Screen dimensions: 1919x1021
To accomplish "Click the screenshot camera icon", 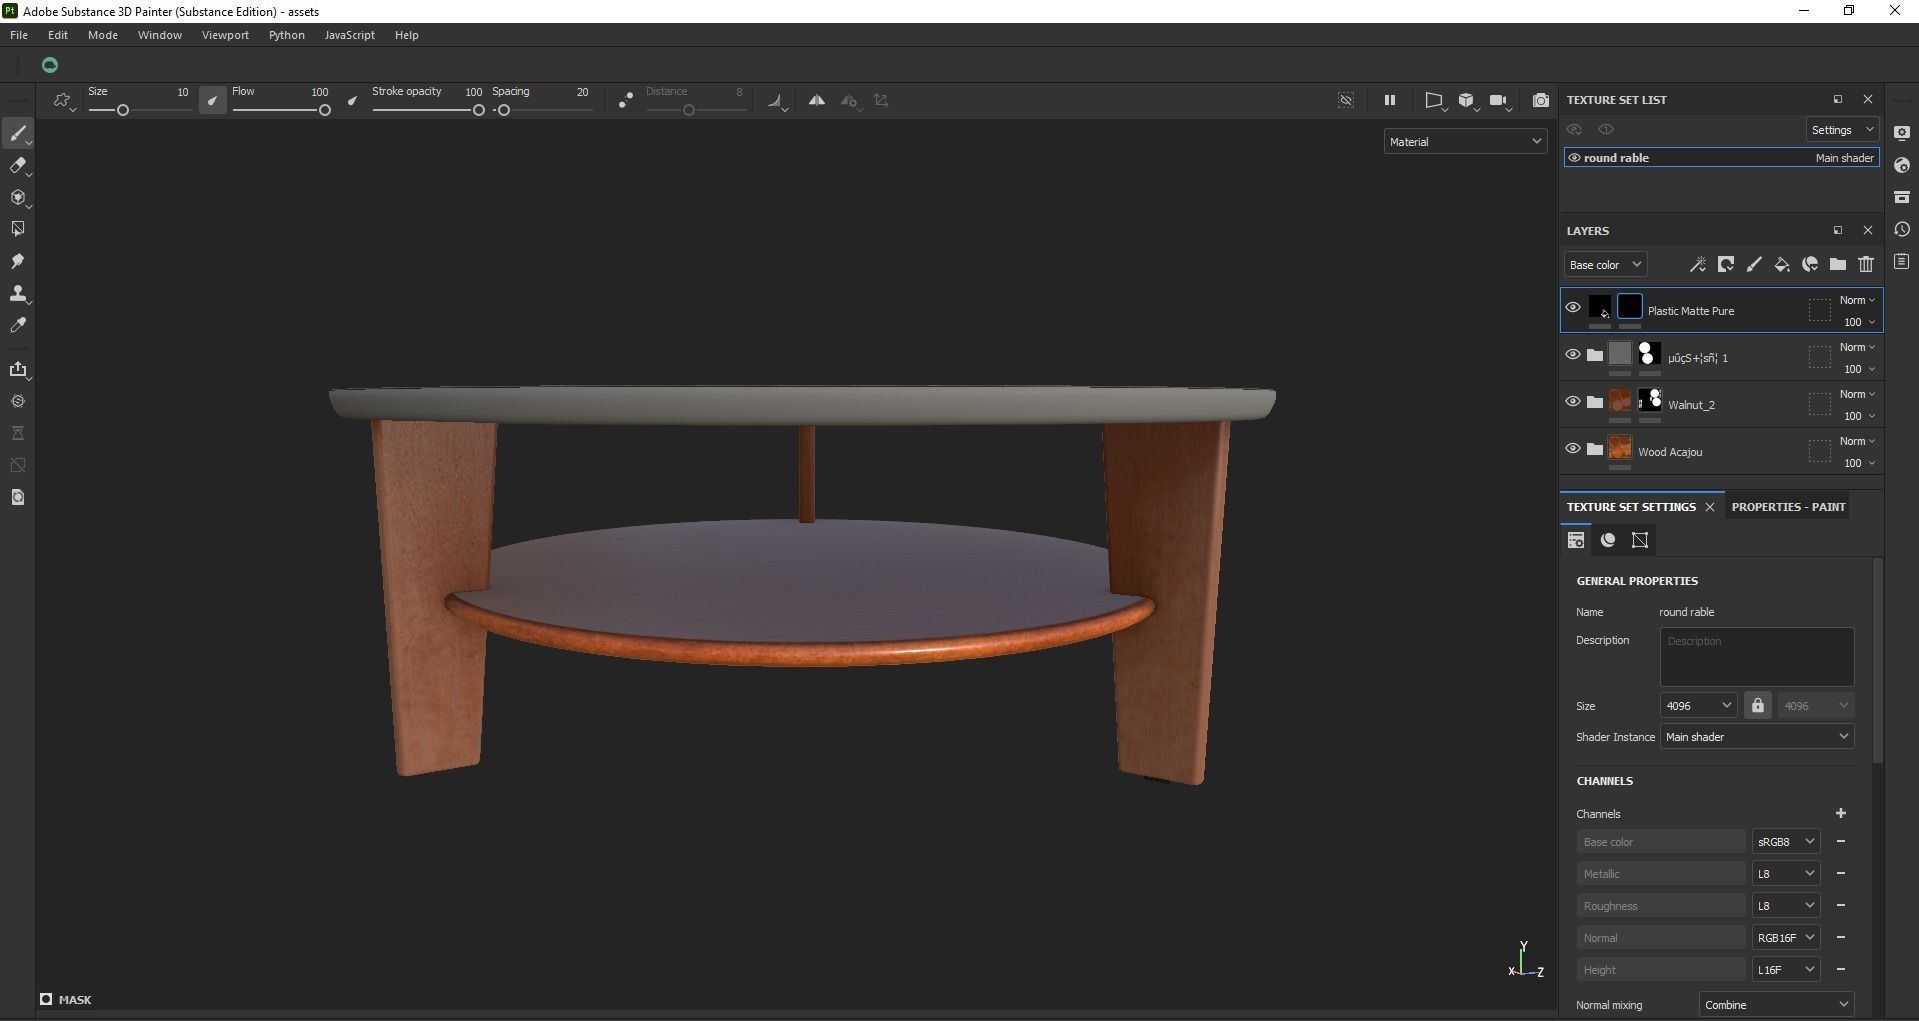I will click(x=1540, y=100).
